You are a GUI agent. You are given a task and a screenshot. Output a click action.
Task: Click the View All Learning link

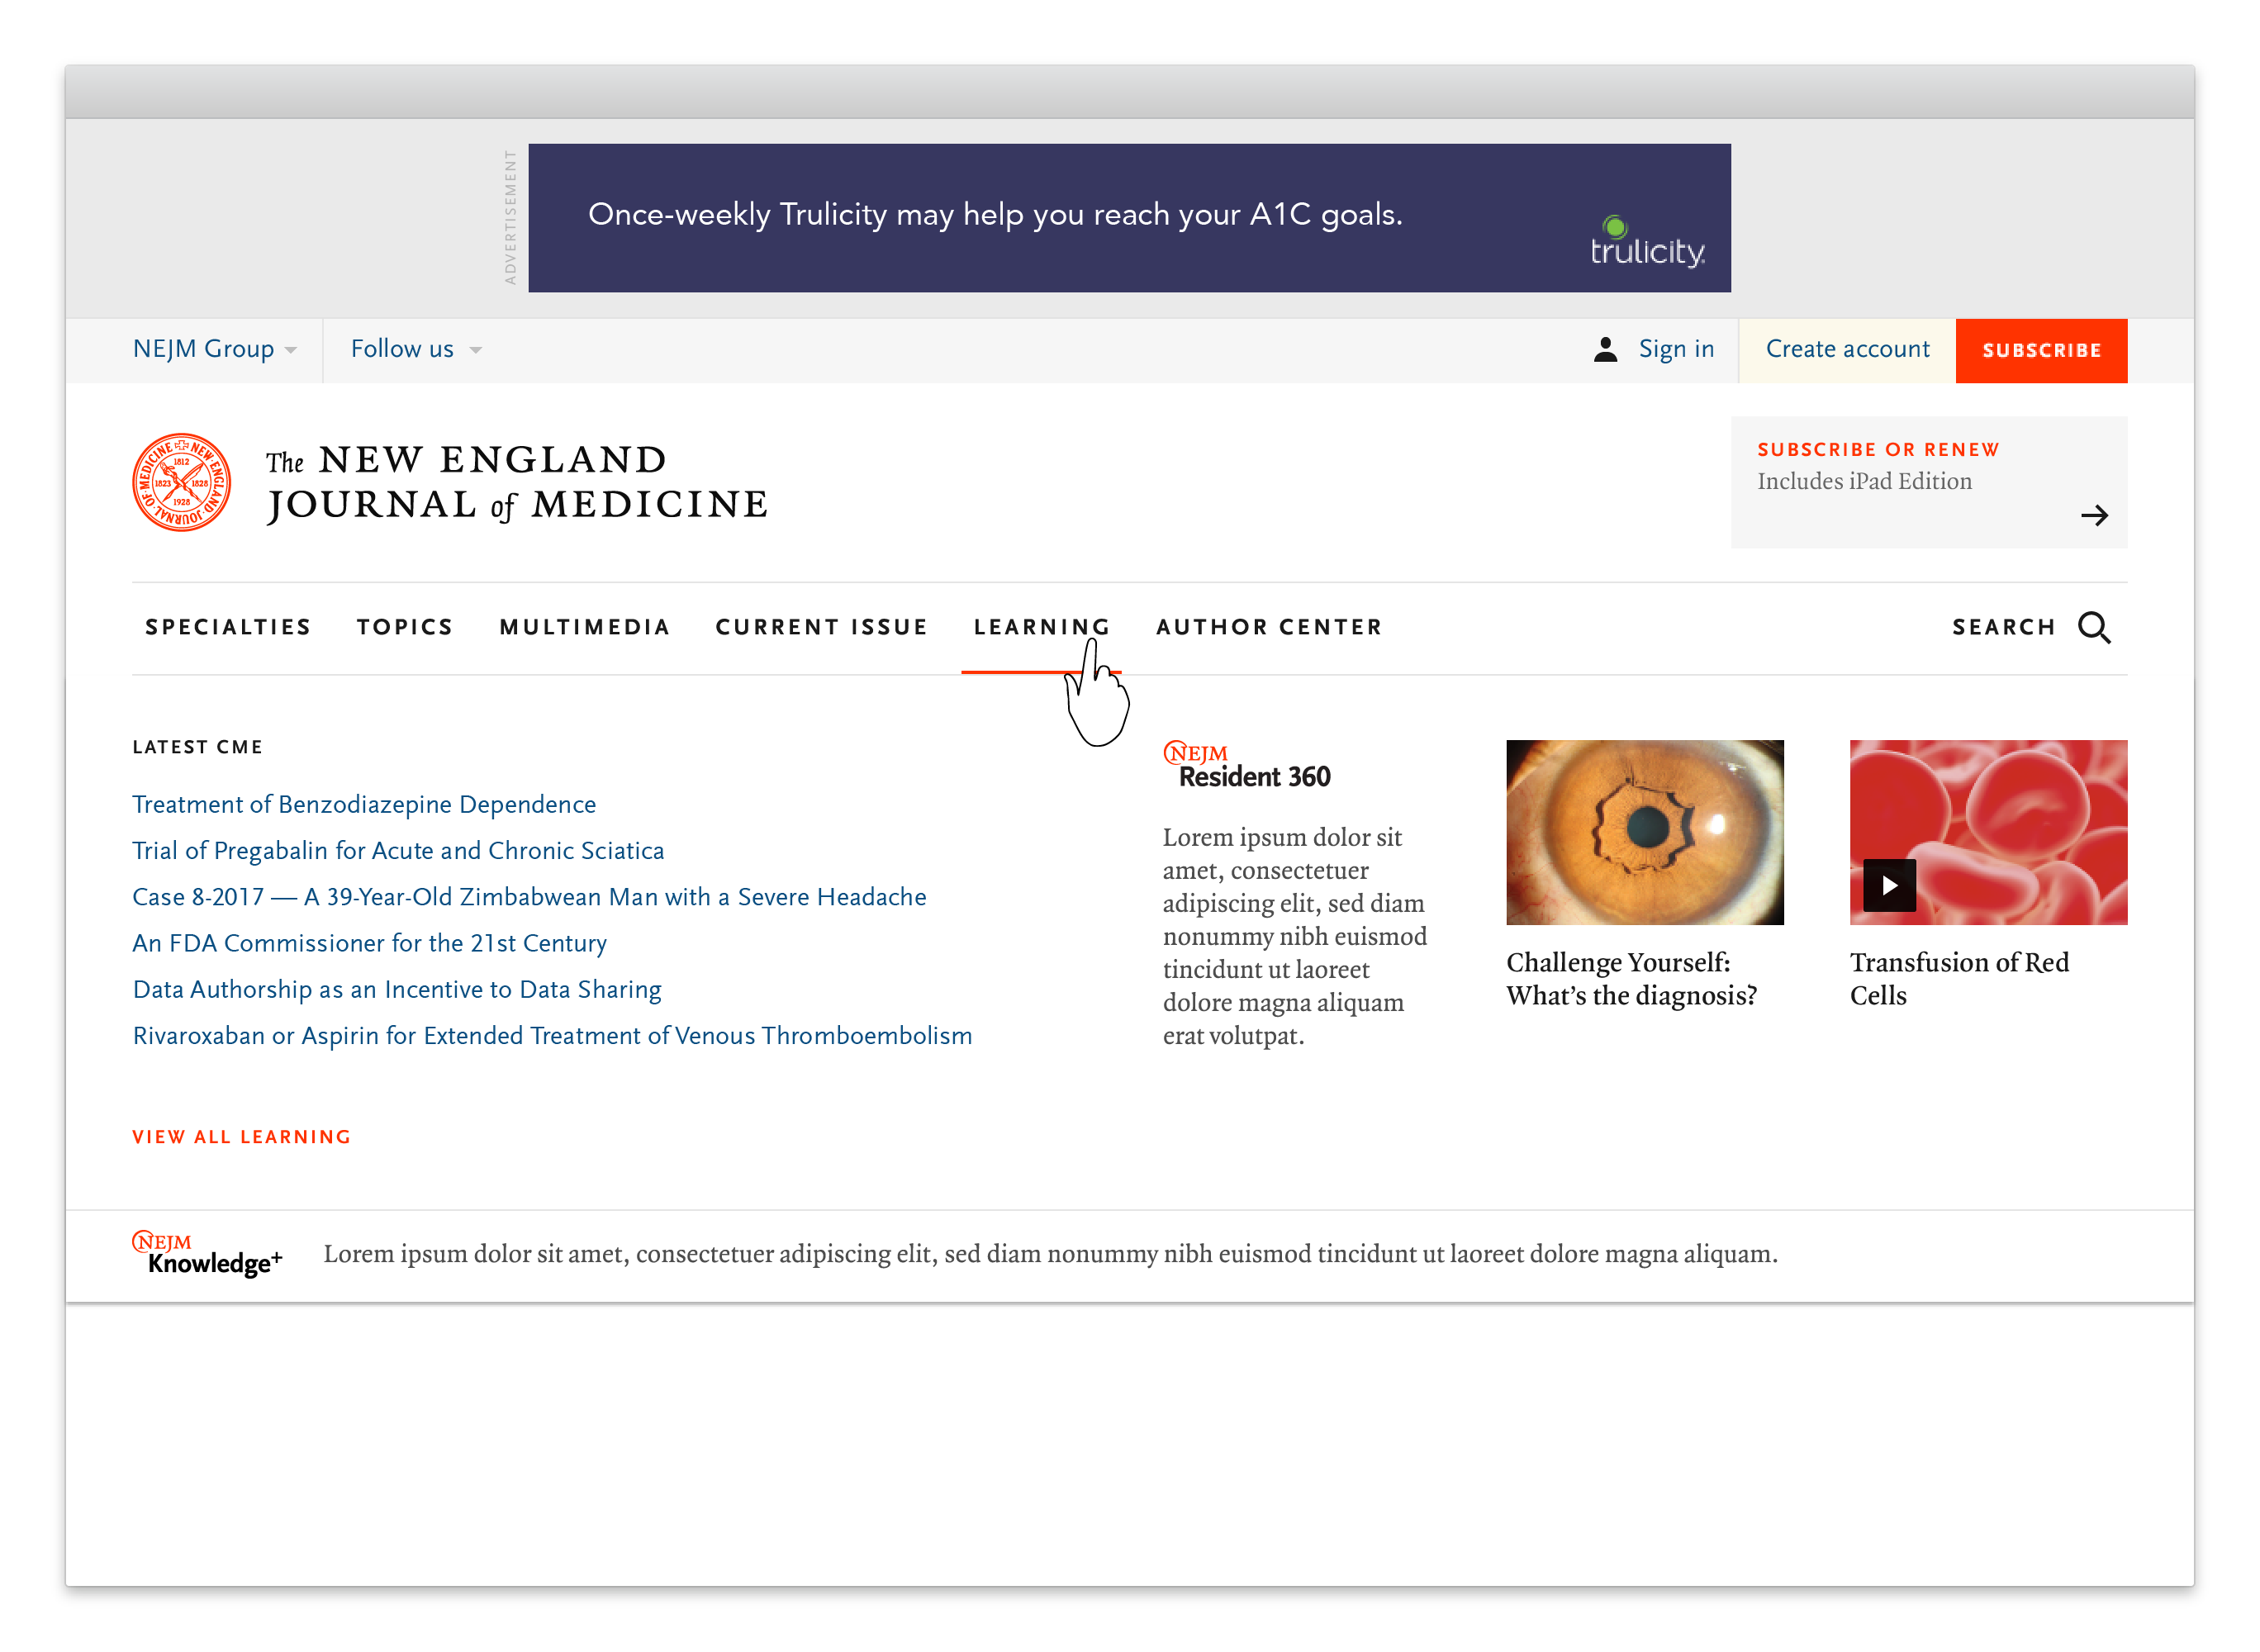point(241,1137)
